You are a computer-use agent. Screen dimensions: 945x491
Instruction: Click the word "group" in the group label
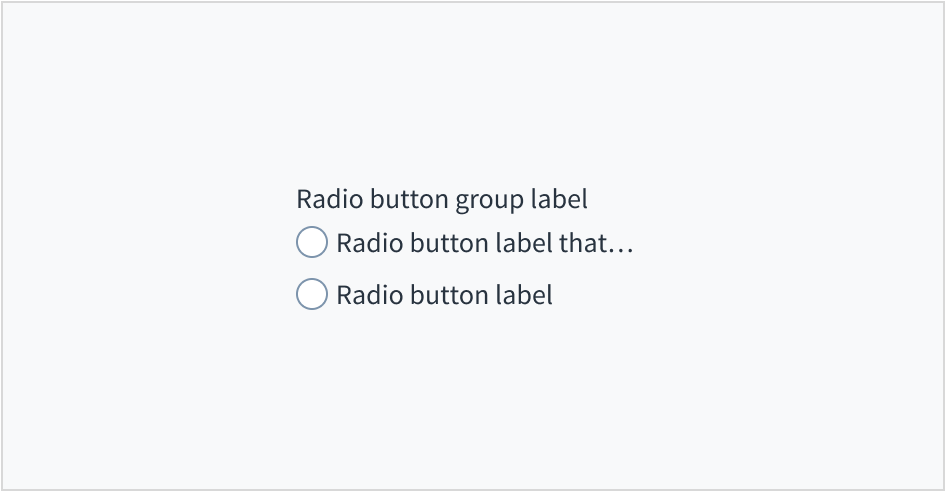click(487, 200)
